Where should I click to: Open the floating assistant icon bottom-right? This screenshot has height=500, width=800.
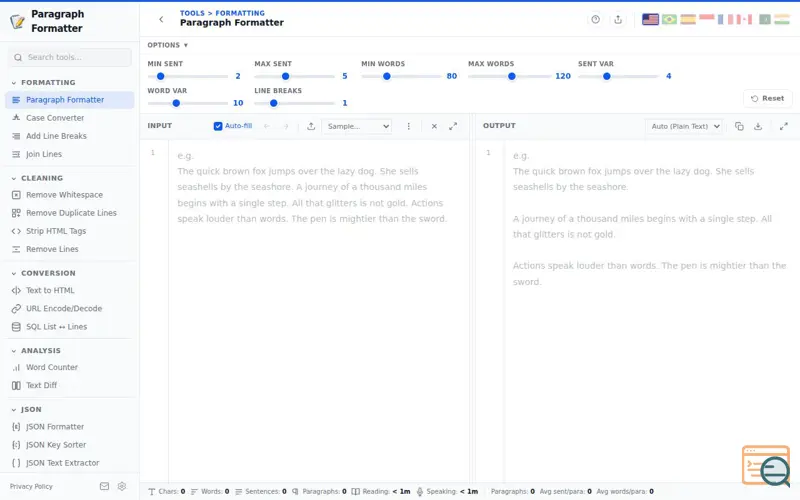click(x=766, y=465)
